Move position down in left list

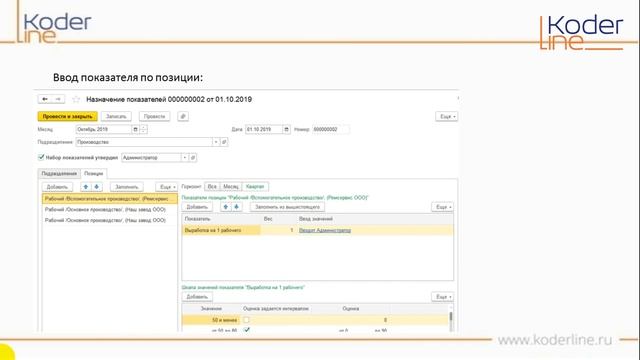point(97,187)
